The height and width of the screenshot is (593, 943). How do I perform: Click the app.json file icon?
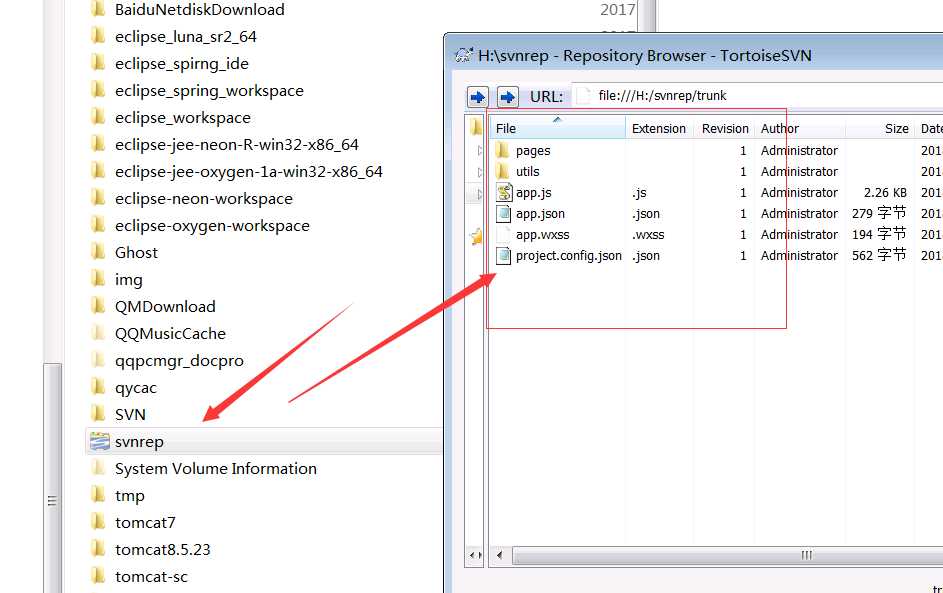[x=503, y=214]
